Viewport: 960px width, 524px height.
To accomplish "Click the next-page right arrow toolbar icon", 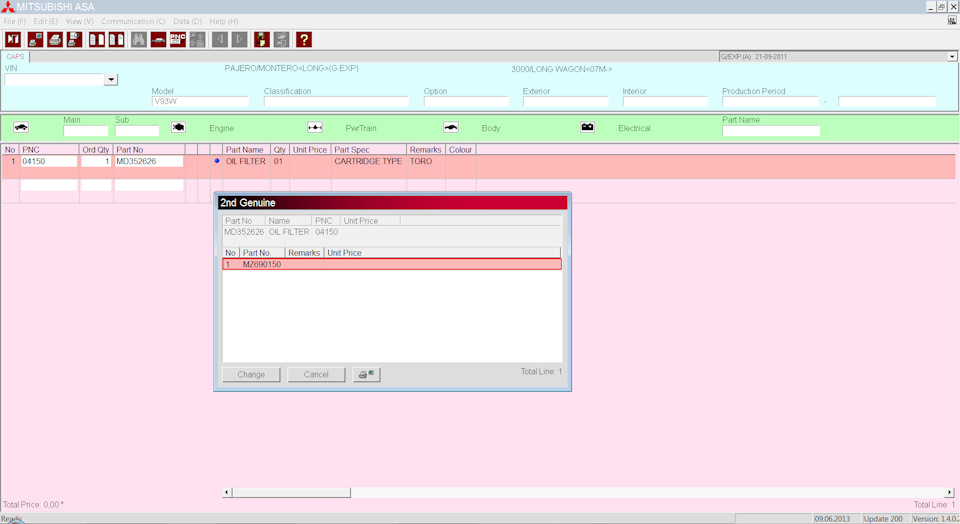I will click(x=239, y=40).
